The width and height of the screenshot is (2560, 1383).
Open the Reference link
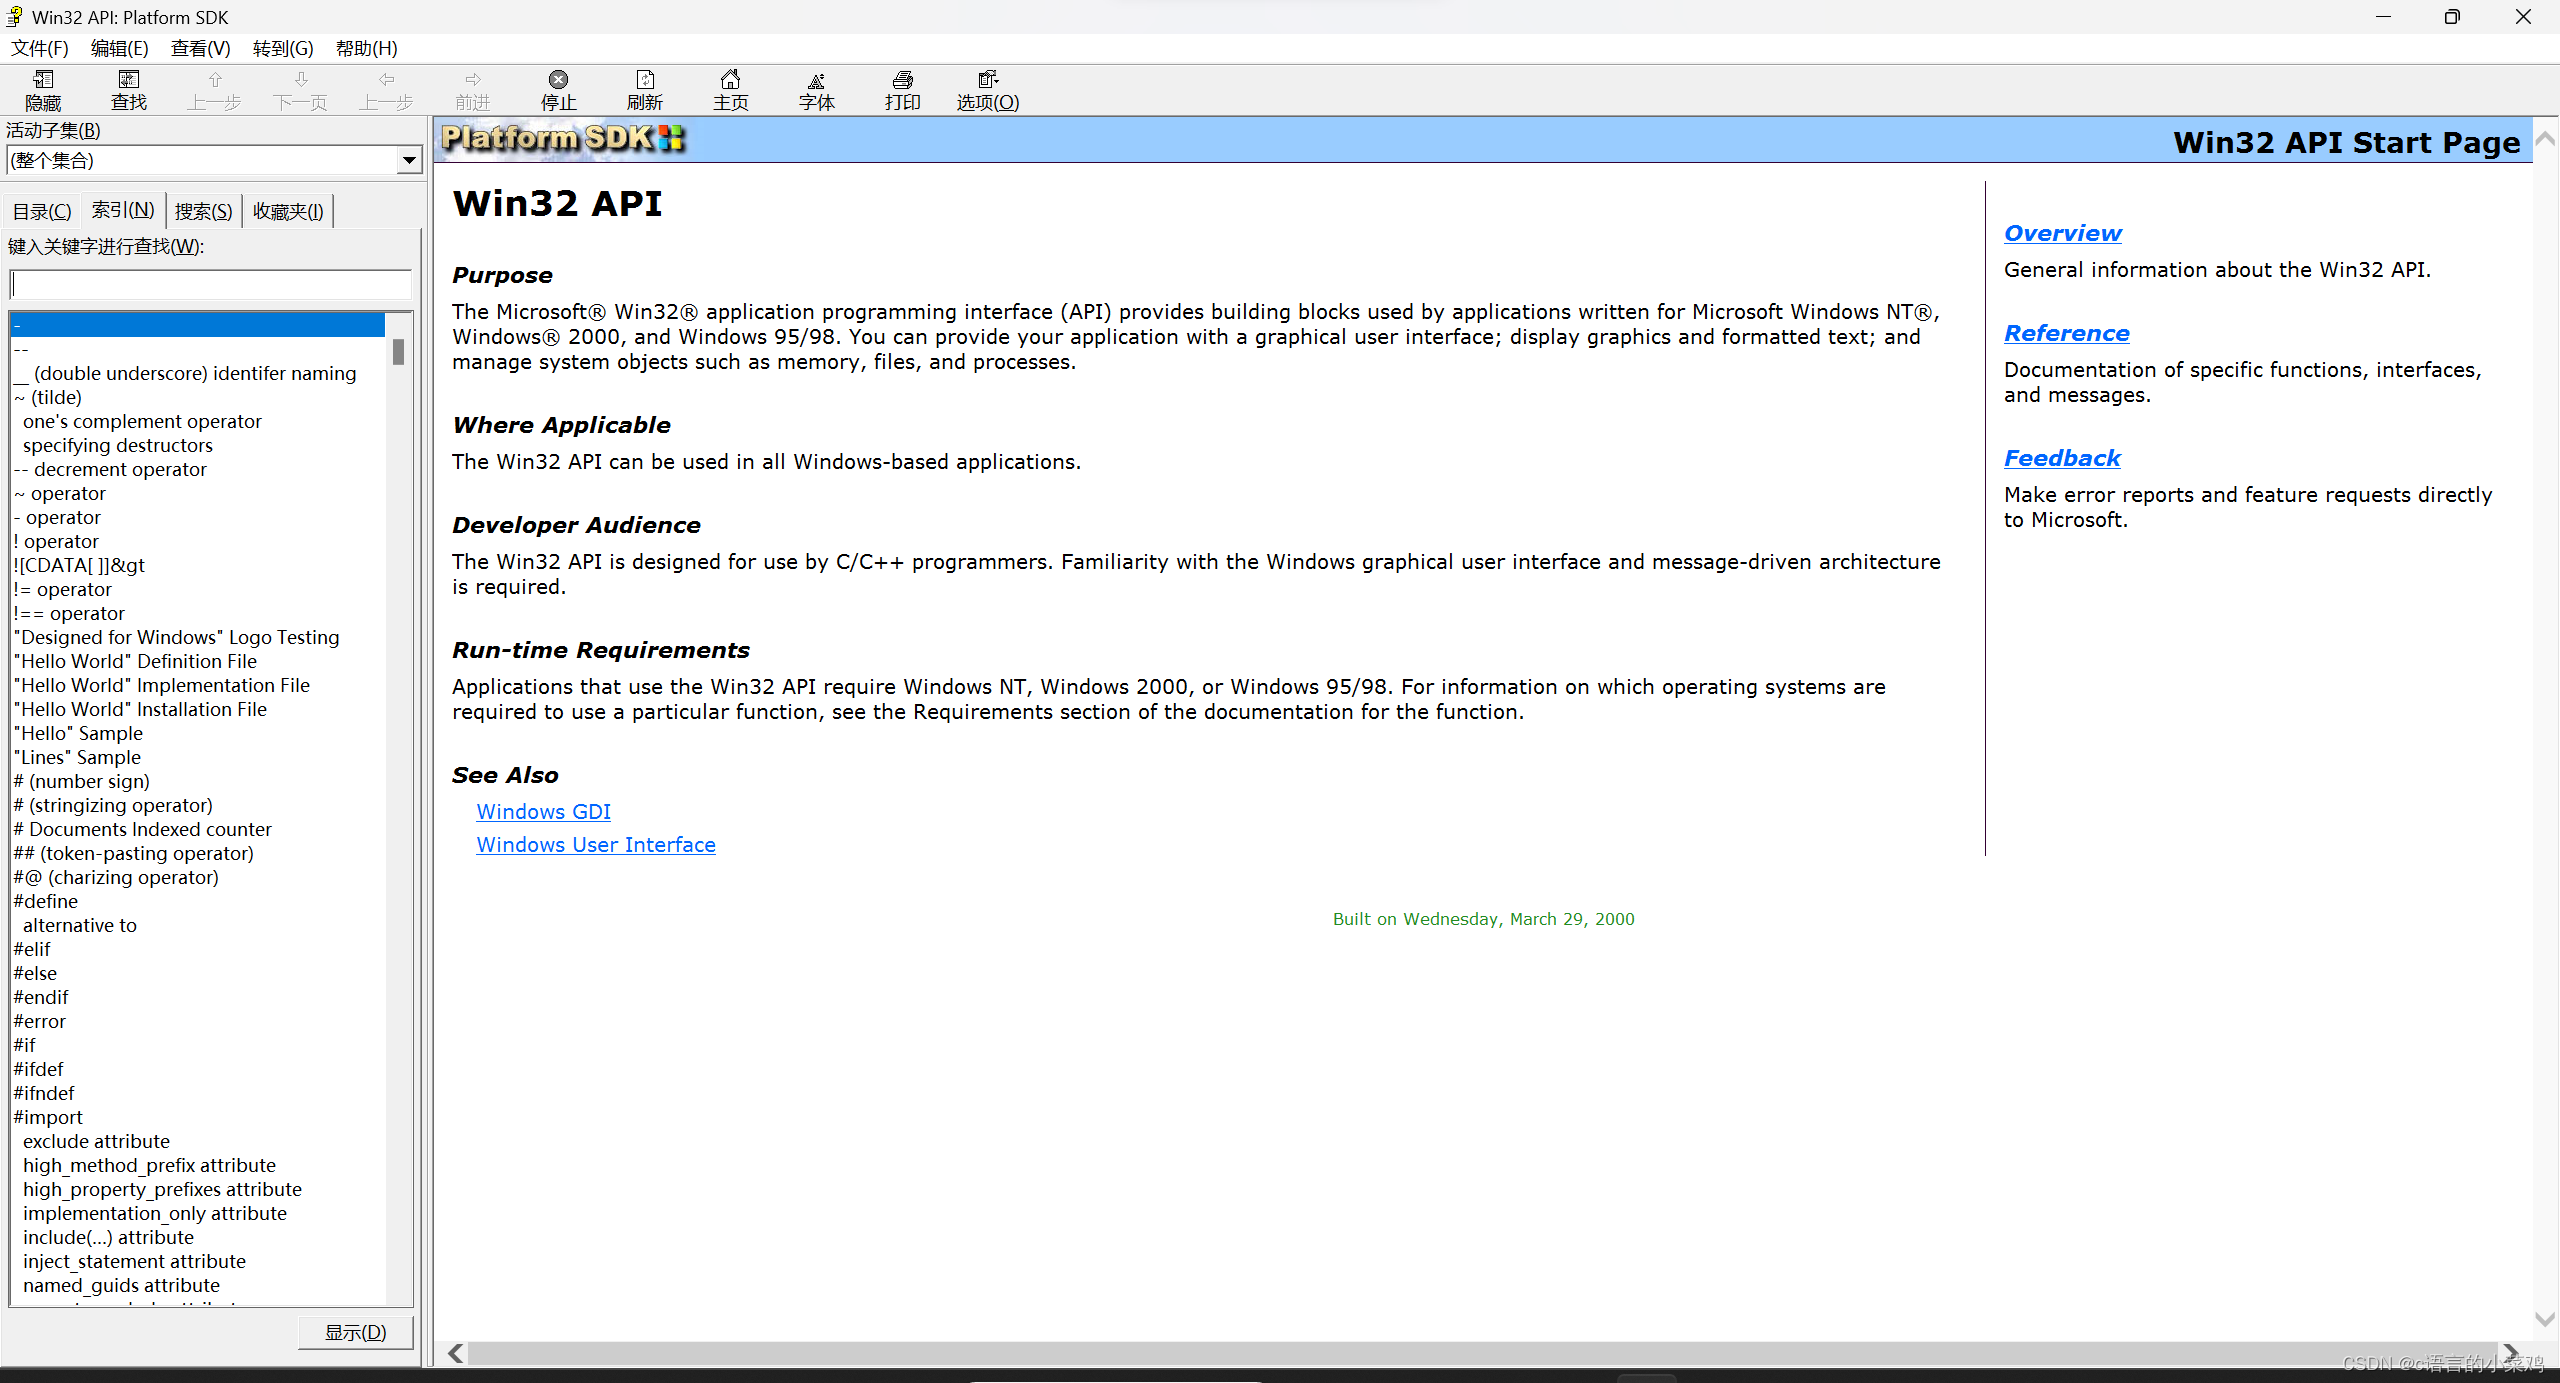pyautogui.click(x=2067, y=333)
